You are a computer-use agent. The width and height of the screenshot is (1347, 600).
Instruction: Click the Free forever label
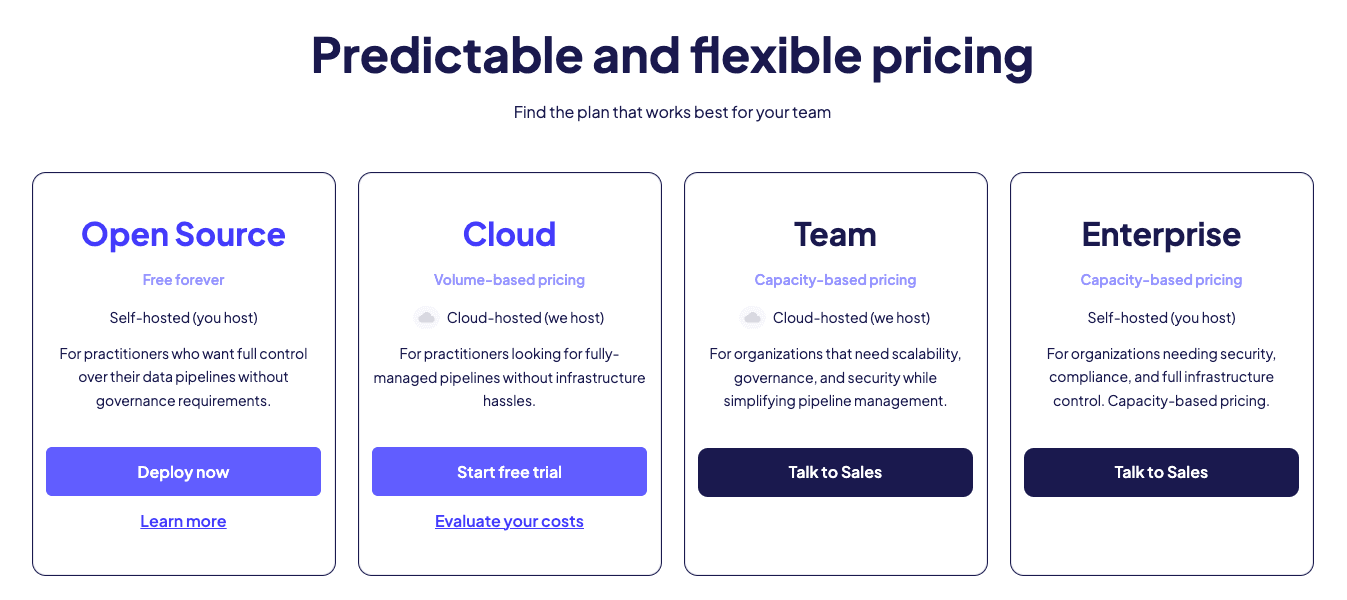tap(183, 280)
